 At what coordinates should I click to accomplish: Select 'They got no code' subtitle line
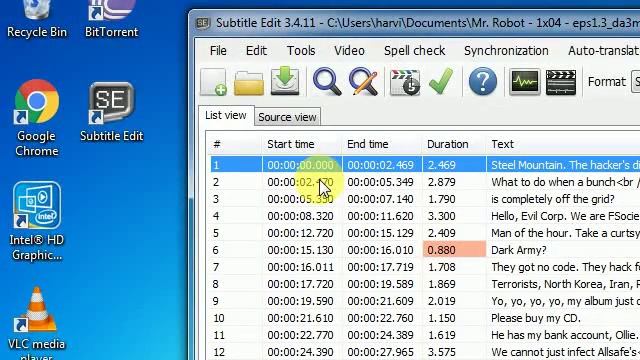[424, 267]
